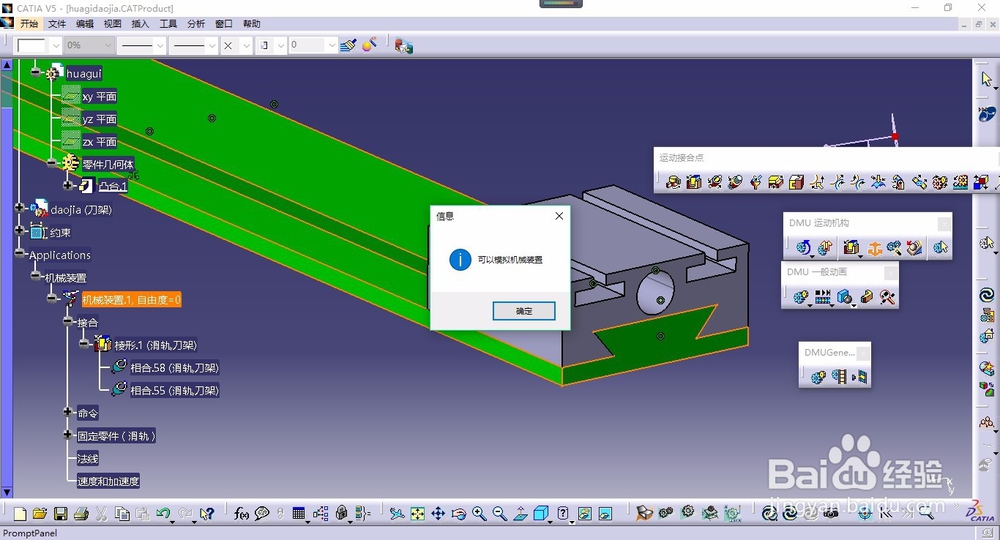Click the Fit All In icon

coord(417,513)
